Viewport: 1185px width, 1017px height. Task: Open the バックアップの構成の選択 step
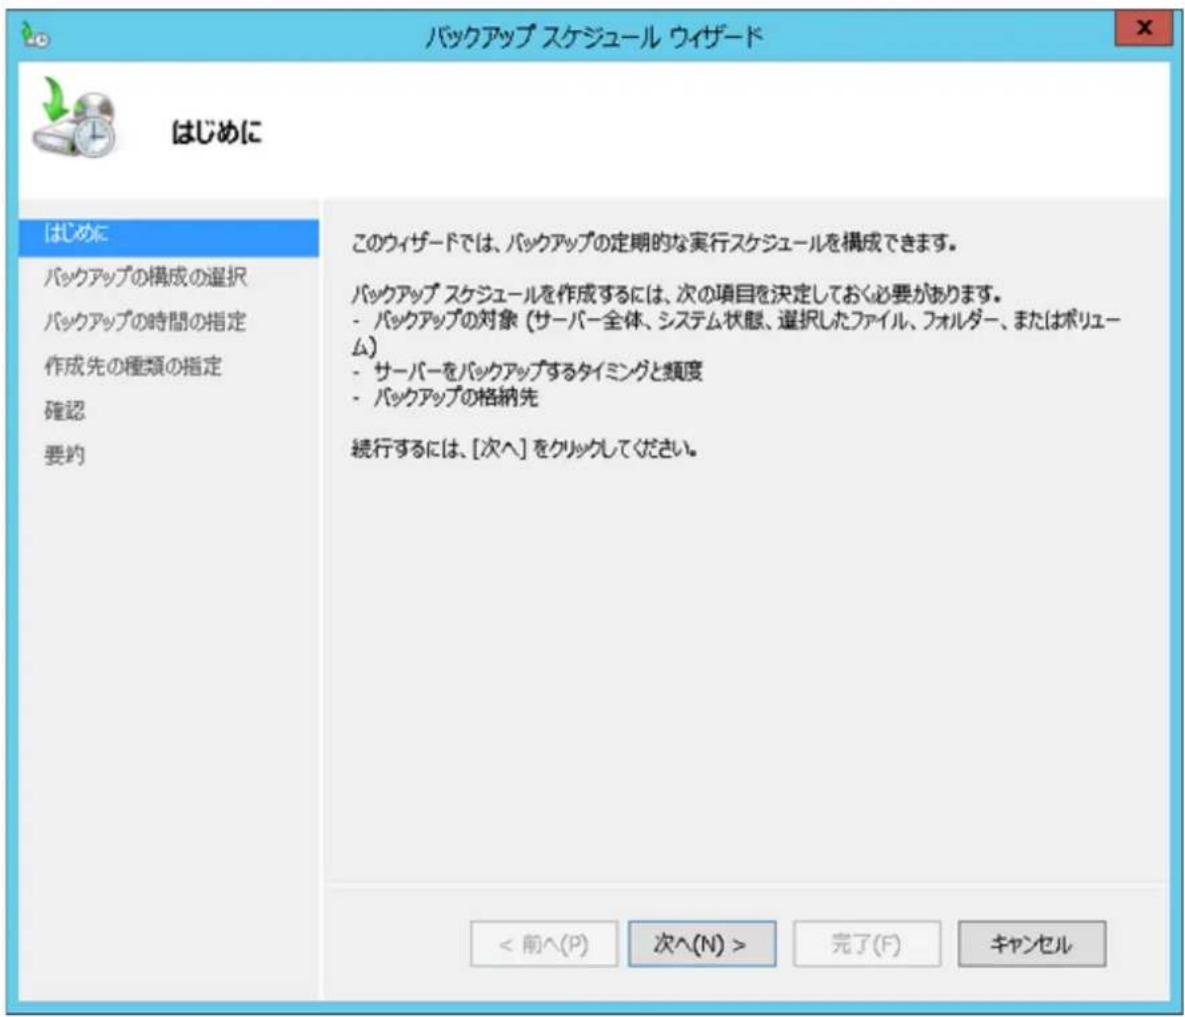point(145,277)
